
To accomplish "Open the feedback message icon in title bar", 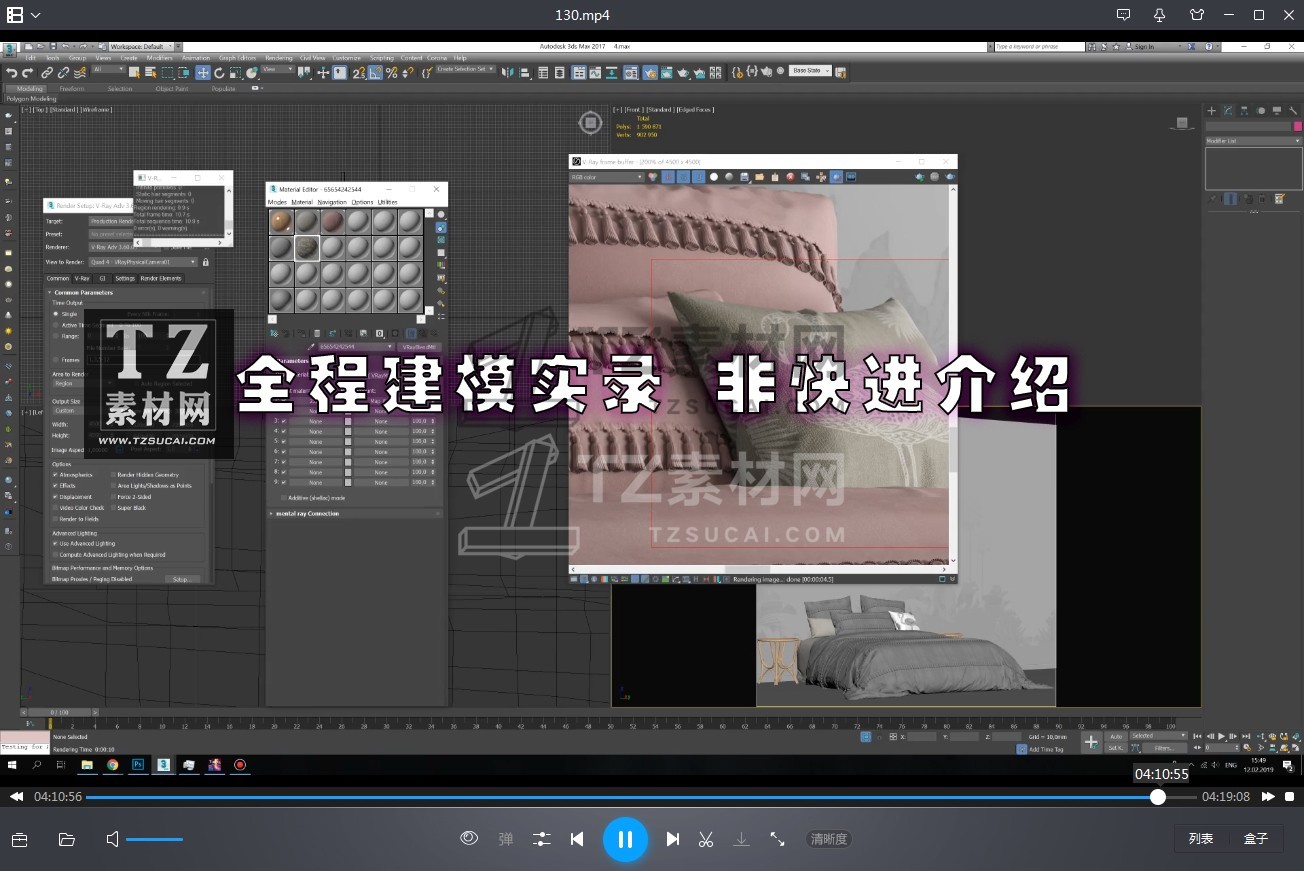I will 1123,15.
